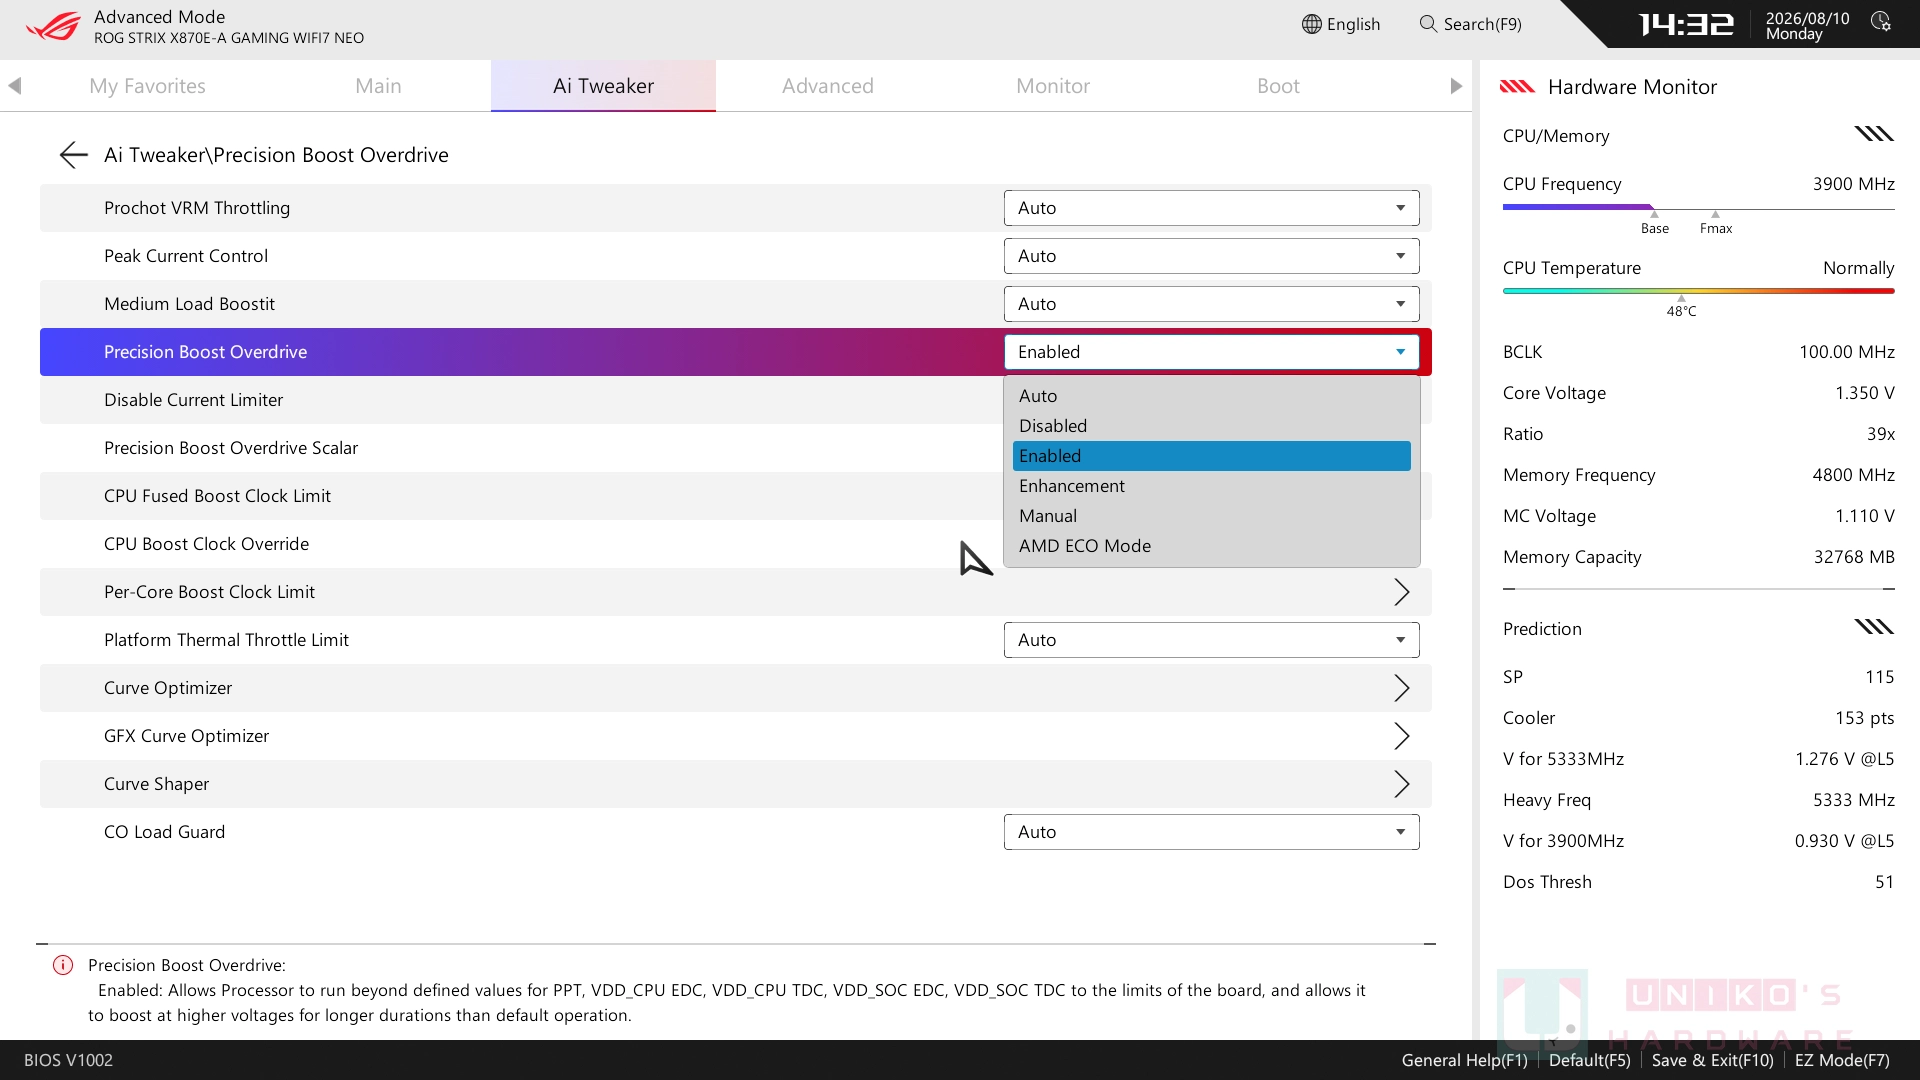Click the BIOS V1002 version text

(68, 1060)
